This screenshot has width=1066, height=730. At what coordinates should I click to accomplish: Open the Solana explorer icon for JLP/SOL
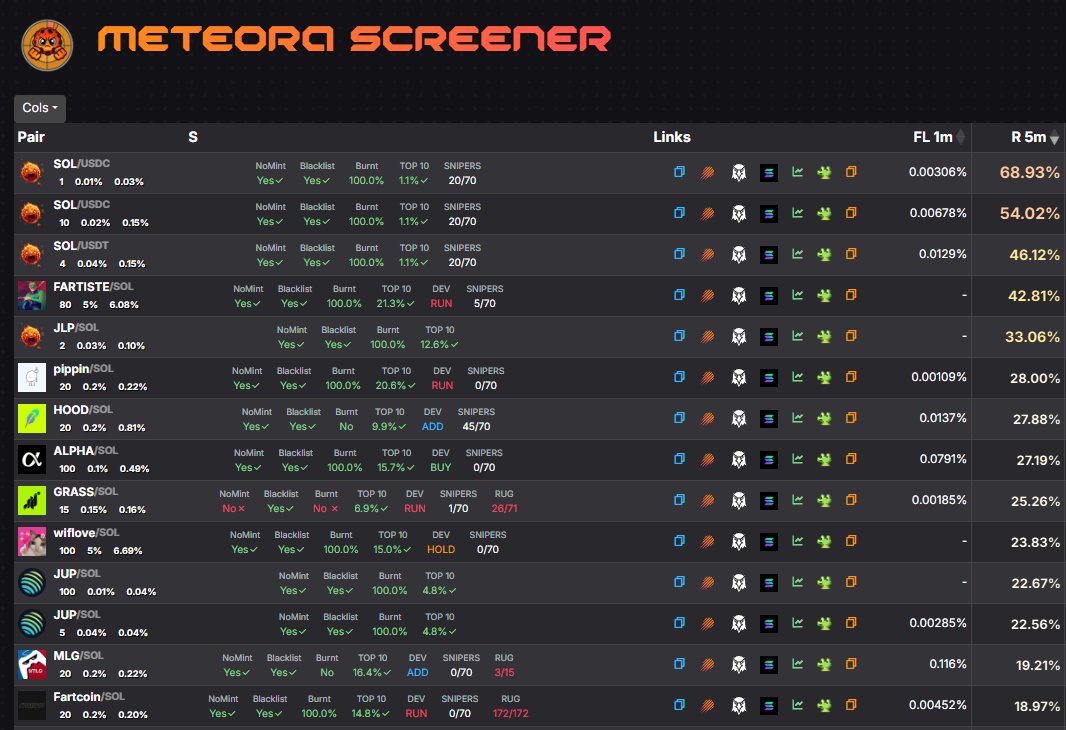(x=768, y=336)
